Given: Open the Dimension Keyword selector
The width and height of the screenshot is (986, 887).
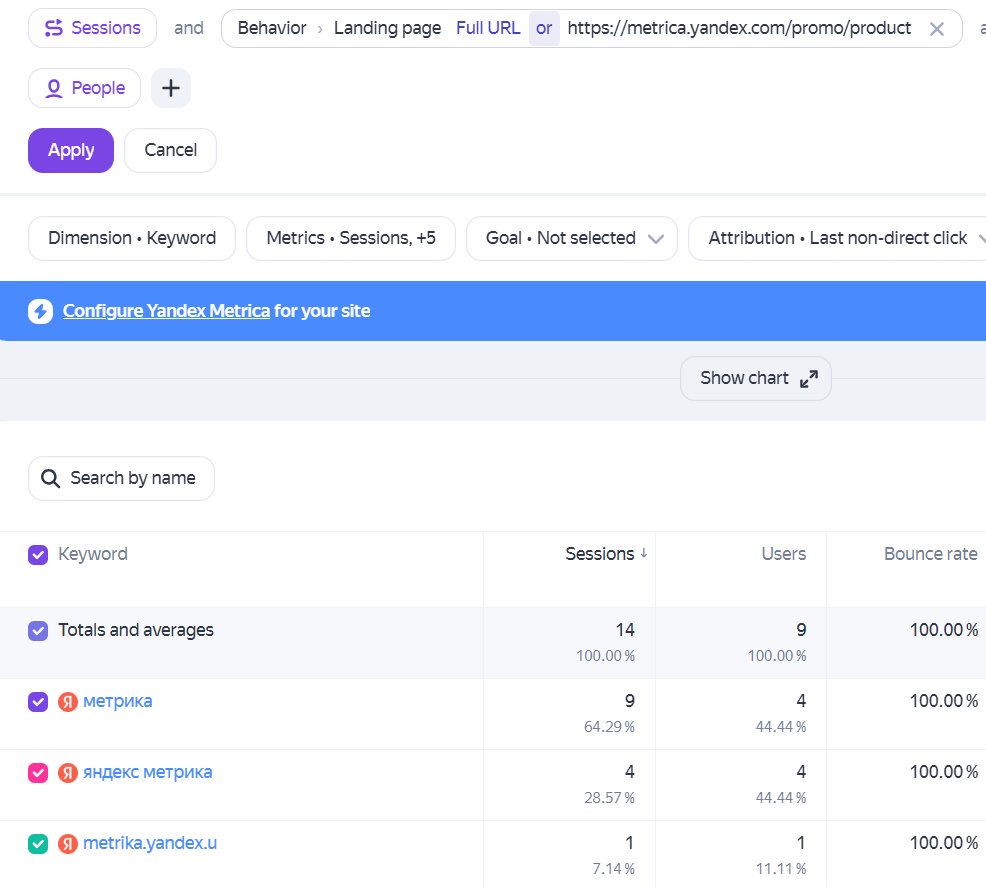Looking at the screenshot, I should [x=132, y=238].
